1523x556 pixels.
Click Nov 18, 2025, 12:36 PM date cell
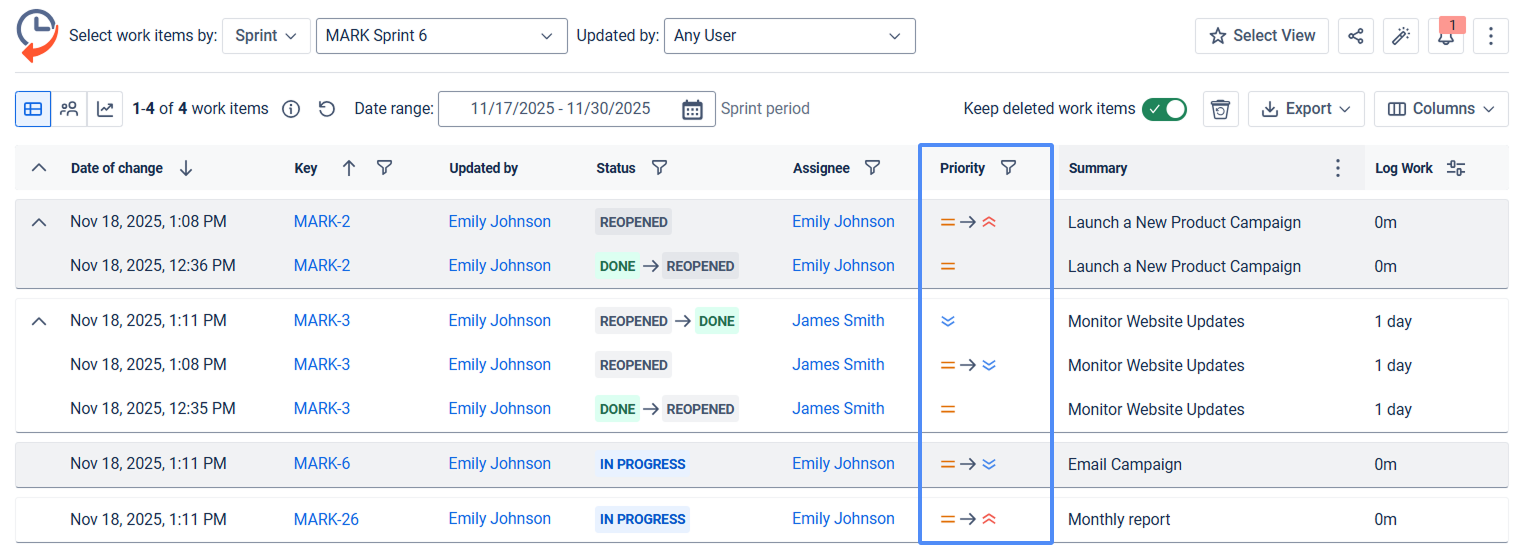click(153, 266)
